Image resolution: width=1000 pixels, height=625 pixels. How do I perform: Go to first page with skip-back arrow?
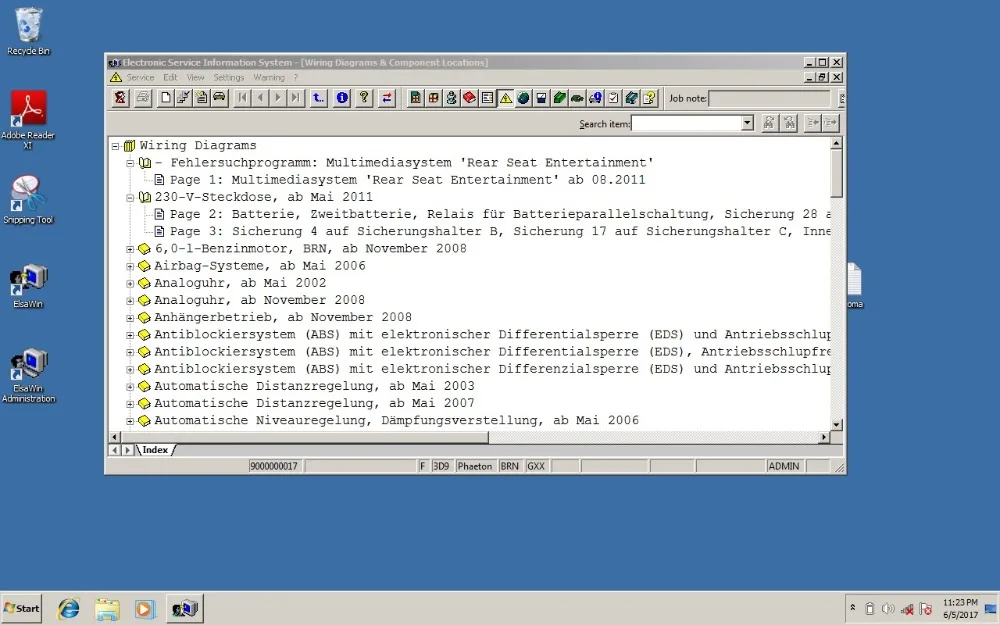click(x=242, y=98)
